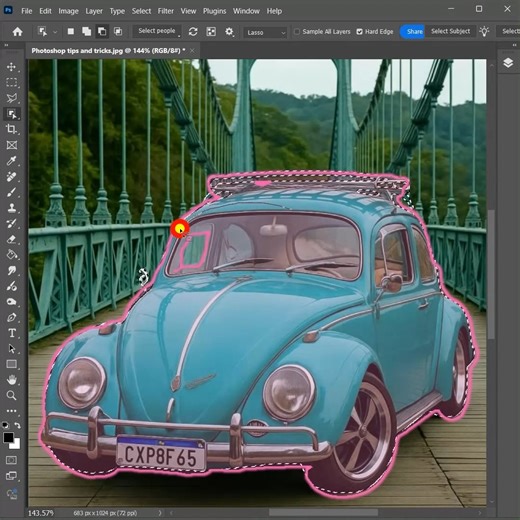Expand status bar info arrow

coord(160,513)
